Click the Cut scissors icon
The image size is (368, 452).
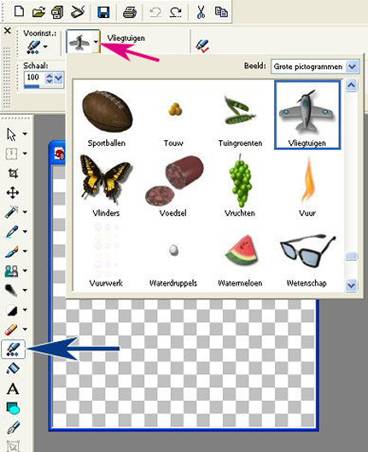click(x=201, y=12)
